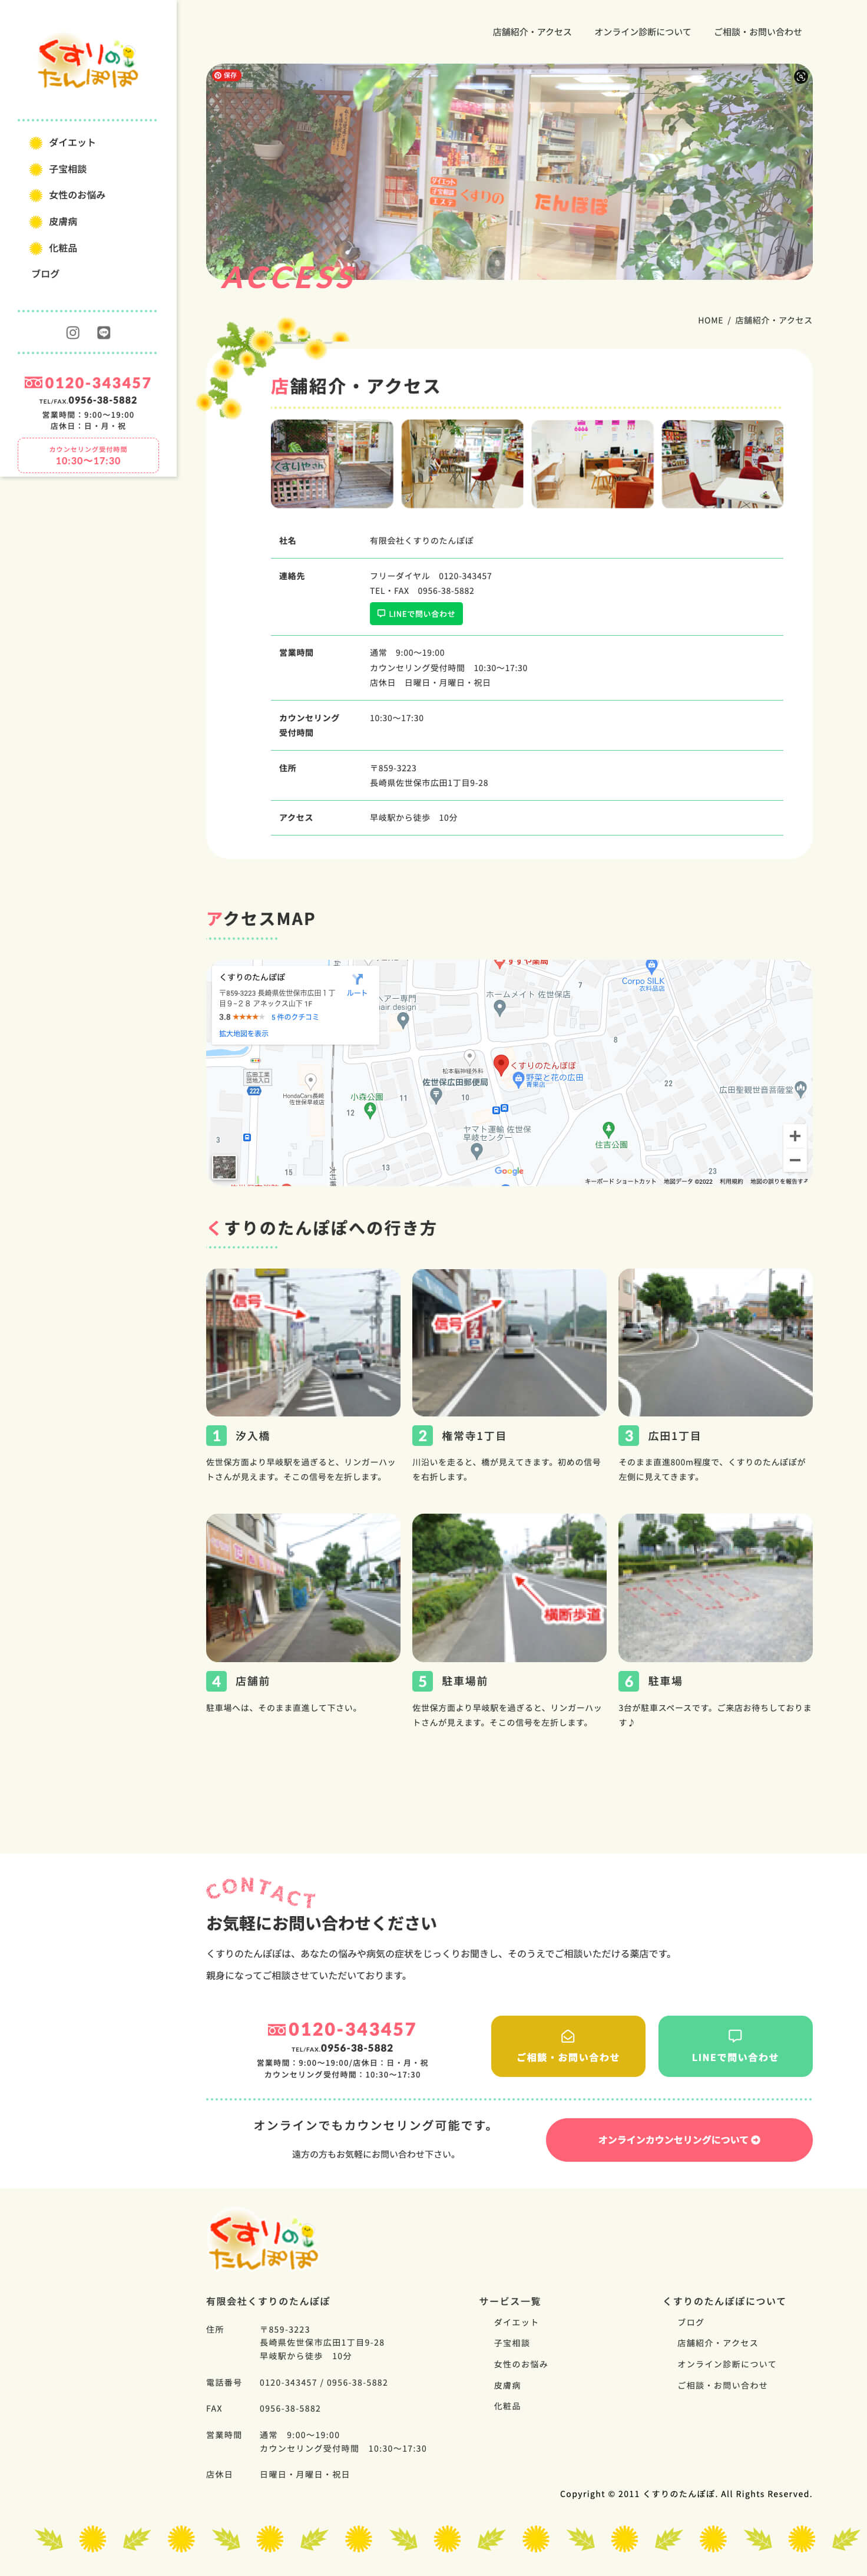Open 皮膚病 in the sidebar menu

[x=63, y=222]
